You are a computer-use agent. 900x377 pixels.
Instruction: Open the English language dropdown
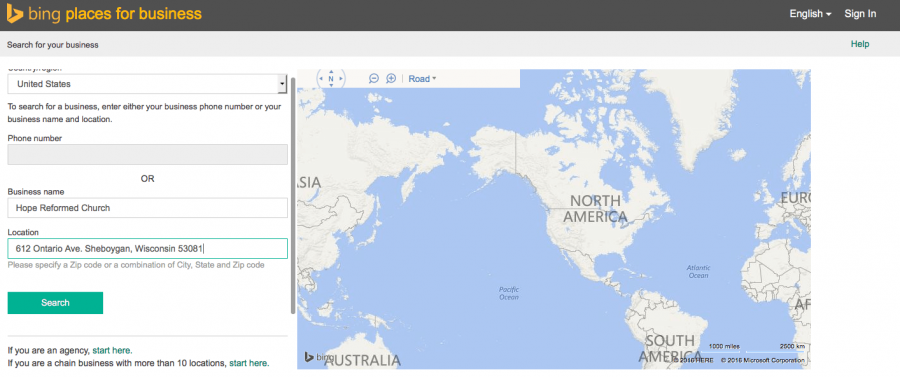(810, 14)
